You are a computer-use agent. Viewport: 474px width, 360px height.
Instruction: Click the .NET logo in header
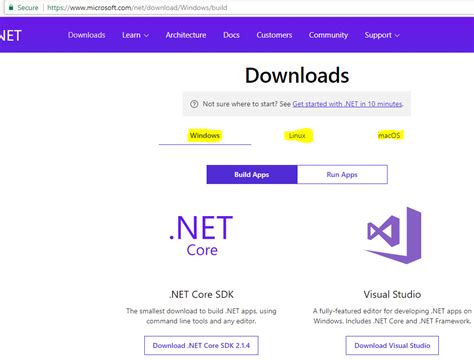pos(11,36)
